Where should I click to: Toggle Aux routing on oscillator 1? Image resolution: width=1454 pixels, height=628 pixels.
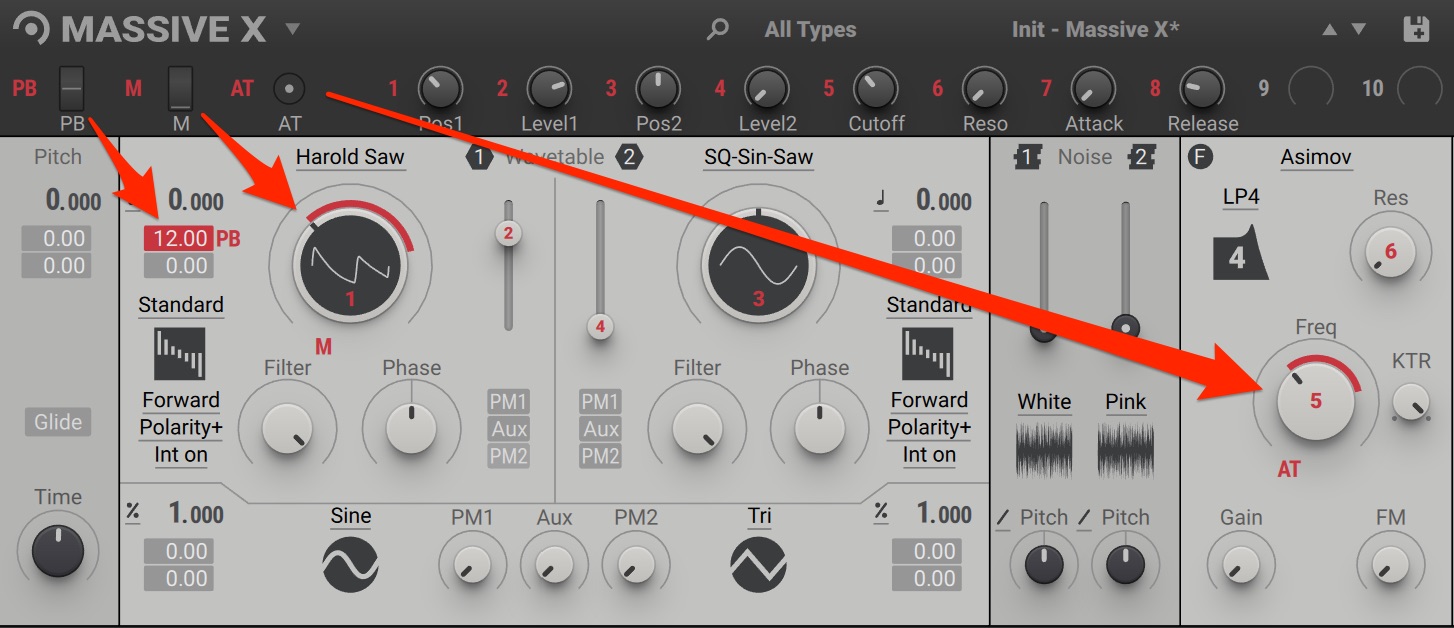508,429
